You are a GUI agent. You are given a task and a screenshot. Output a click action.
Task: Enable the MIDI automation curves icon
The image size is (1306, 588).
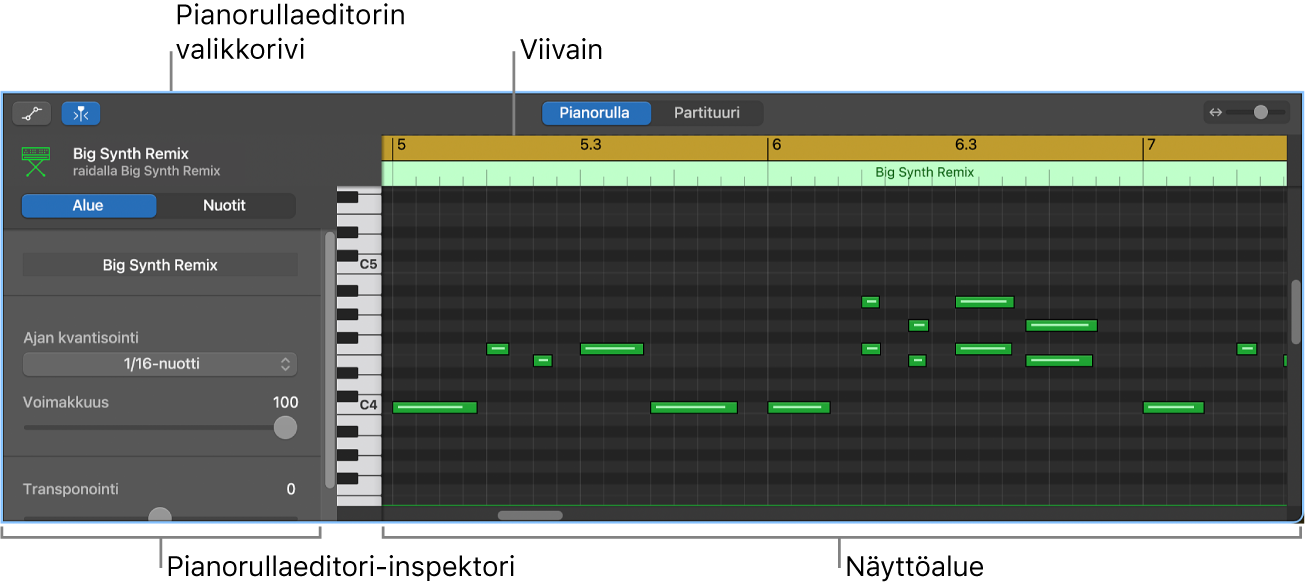31,112
